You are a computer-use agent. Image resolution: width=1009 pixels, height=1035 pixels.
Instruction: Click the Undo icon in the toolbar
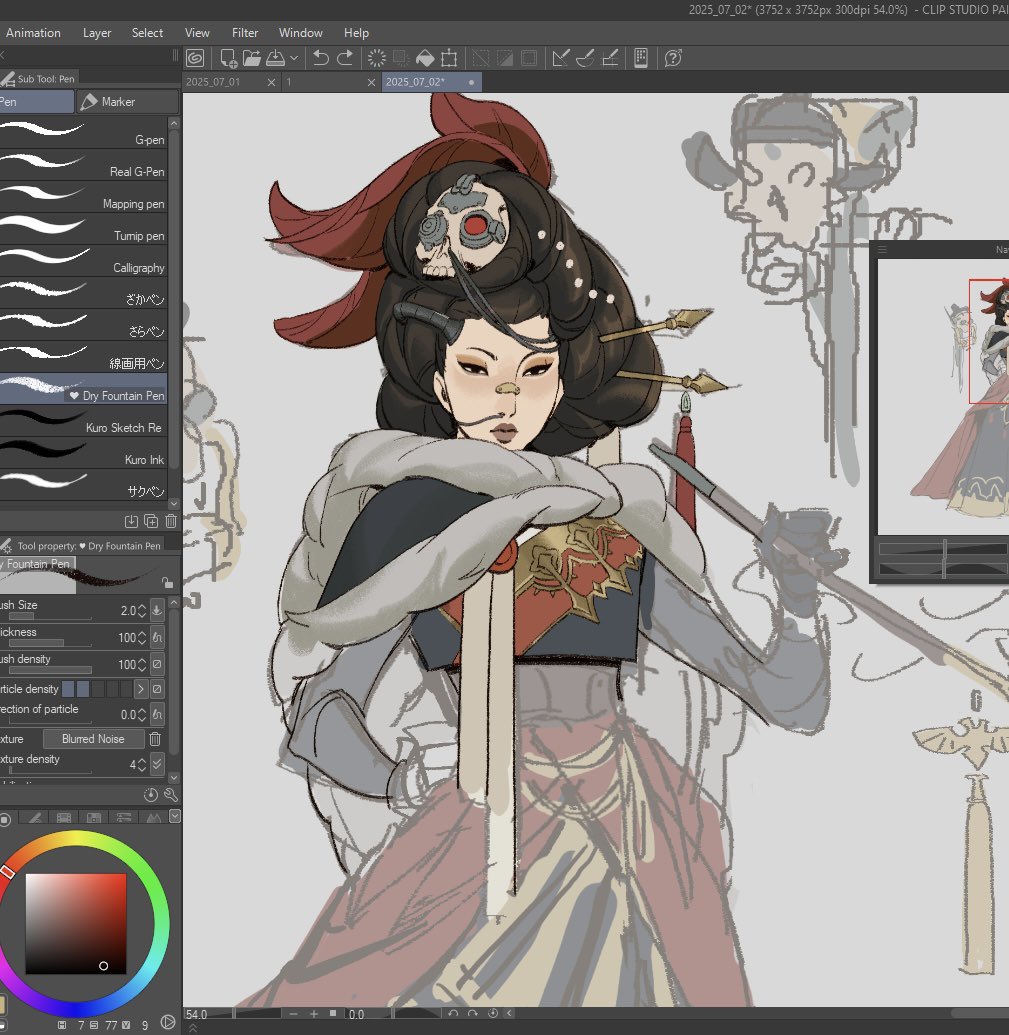[x=319, y=58]
